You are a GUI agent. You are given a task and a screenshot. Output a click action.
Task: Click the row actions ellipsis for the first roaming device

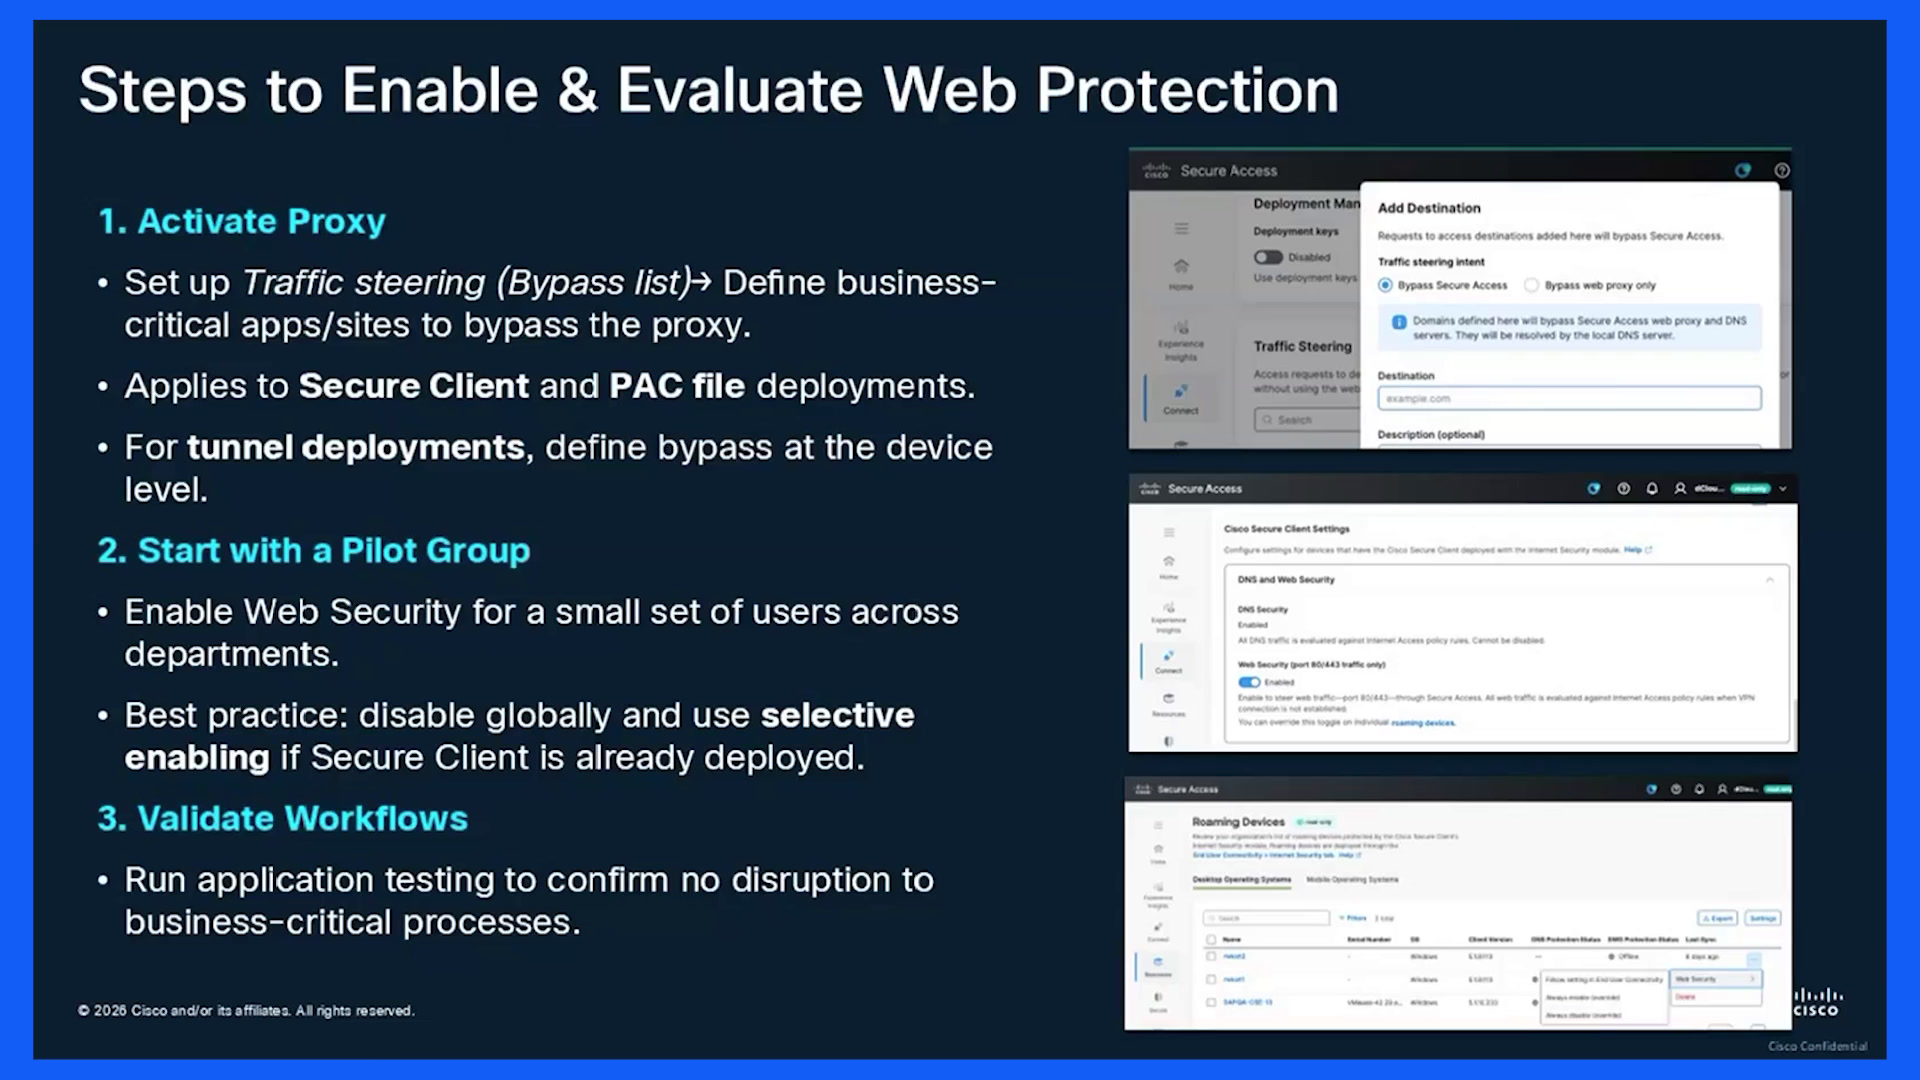tap(1753, 959)
